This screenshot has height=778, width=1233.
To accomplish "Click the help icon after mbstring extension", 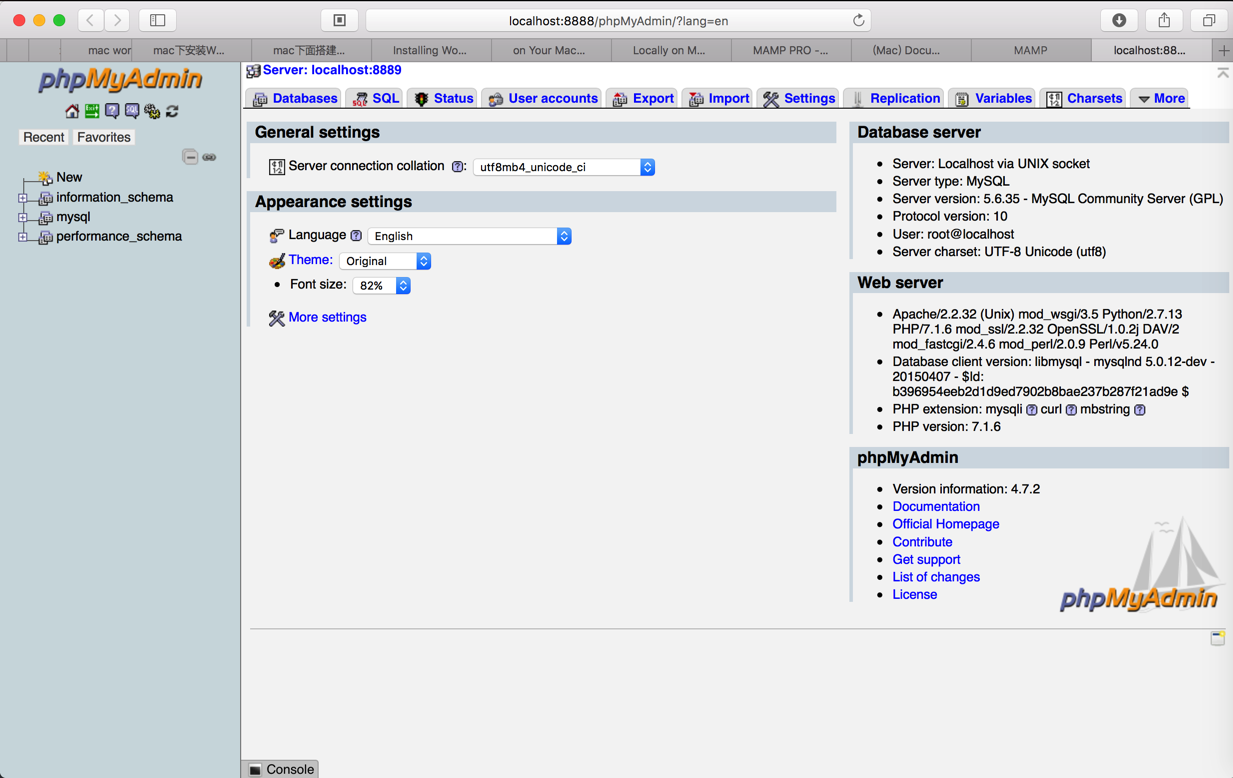I will pos(1139,410).
